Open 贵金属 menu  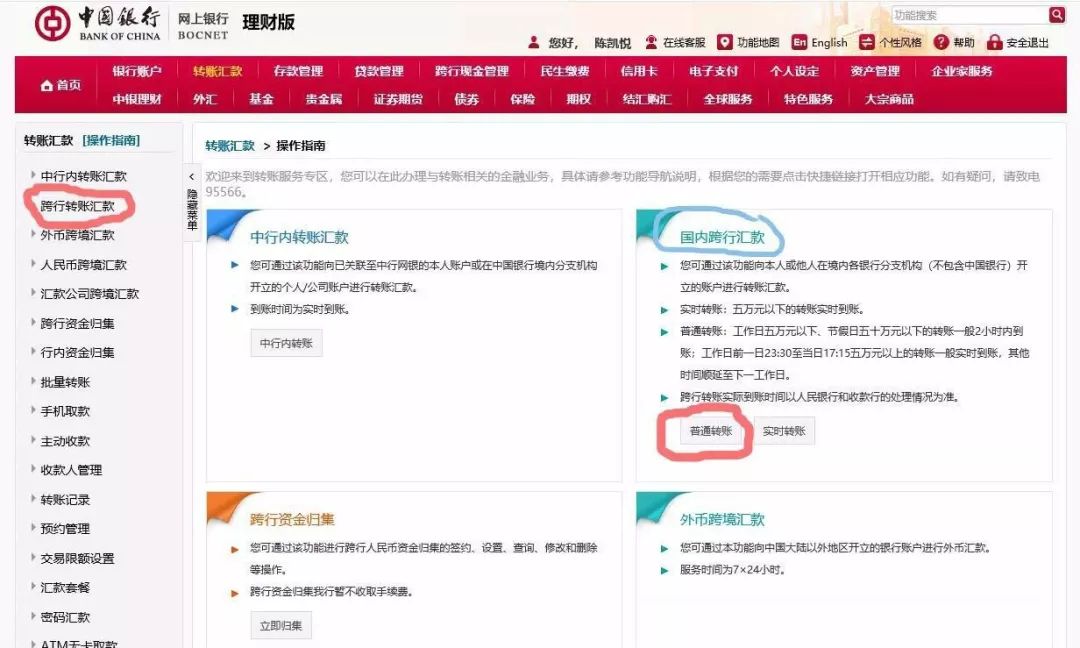tap(323, 99)
